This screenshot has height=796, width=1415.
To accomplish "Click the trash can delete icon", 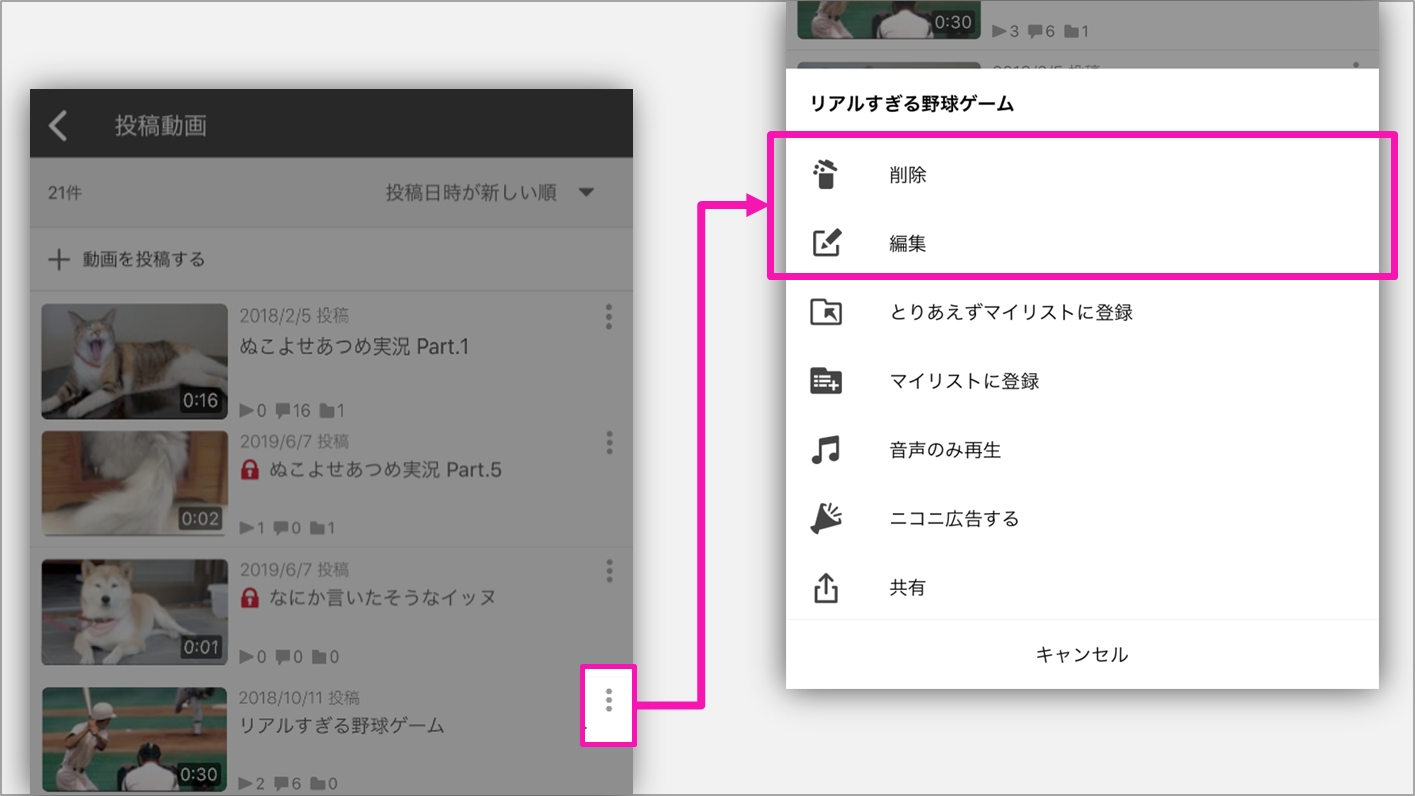I will (825, 175).
